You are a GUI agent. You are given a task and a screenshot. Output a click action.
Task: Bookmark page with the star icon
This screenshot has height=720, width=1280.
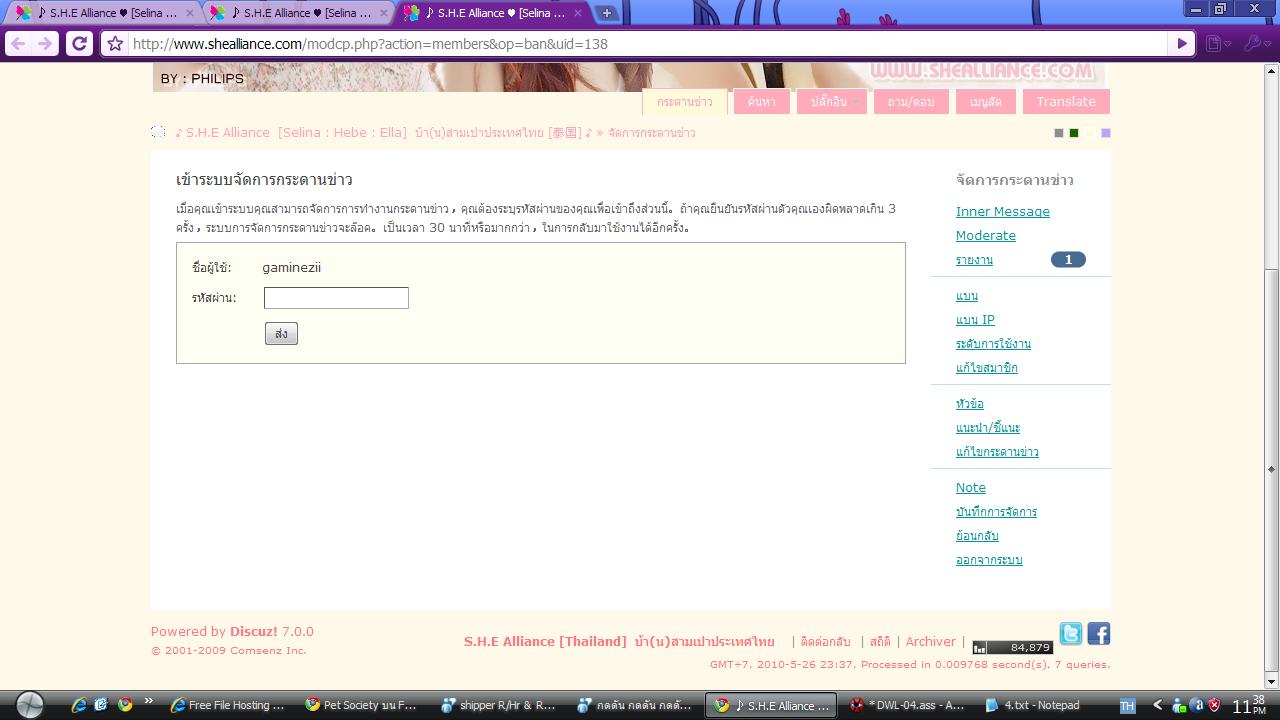pos(115,44)
